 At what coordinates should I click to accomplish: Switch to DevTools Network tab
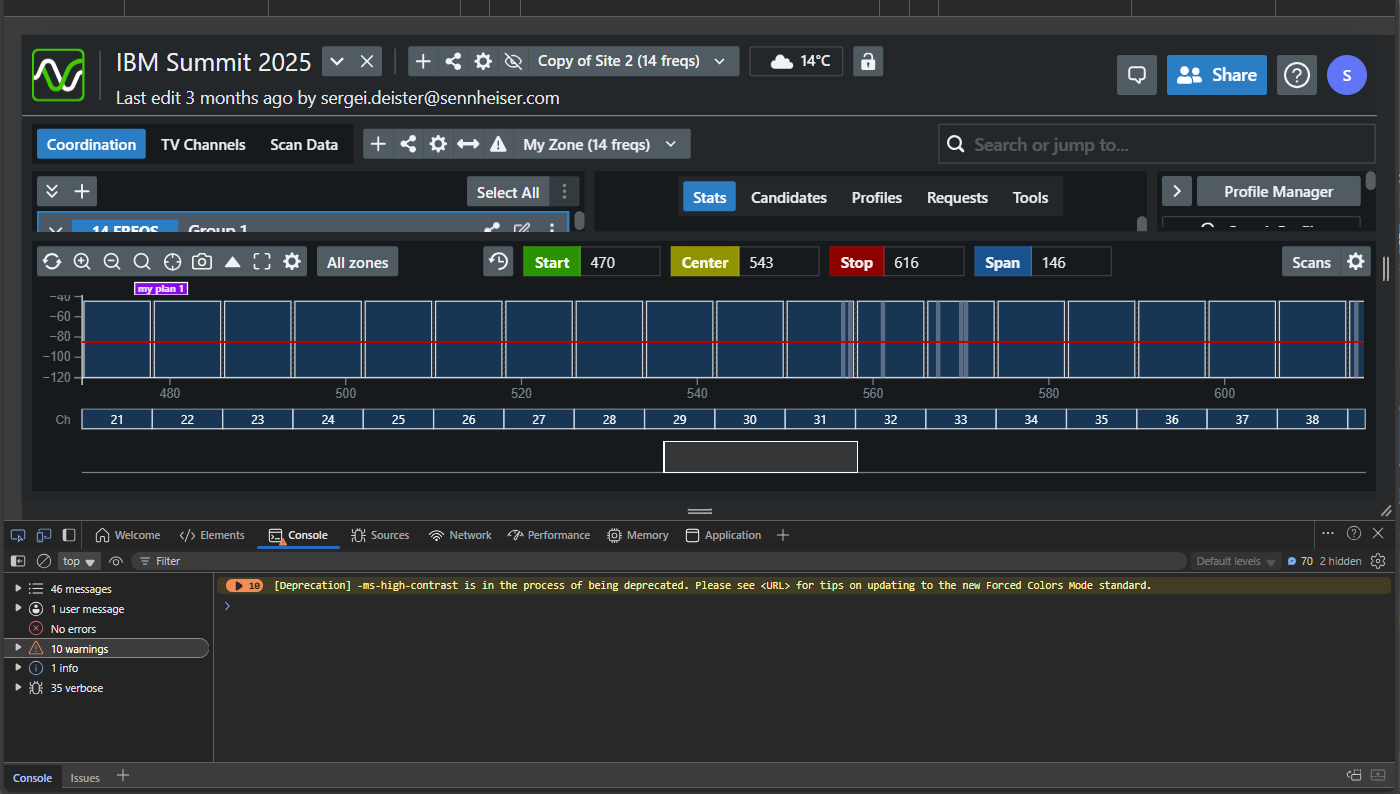tap(460, 535)
